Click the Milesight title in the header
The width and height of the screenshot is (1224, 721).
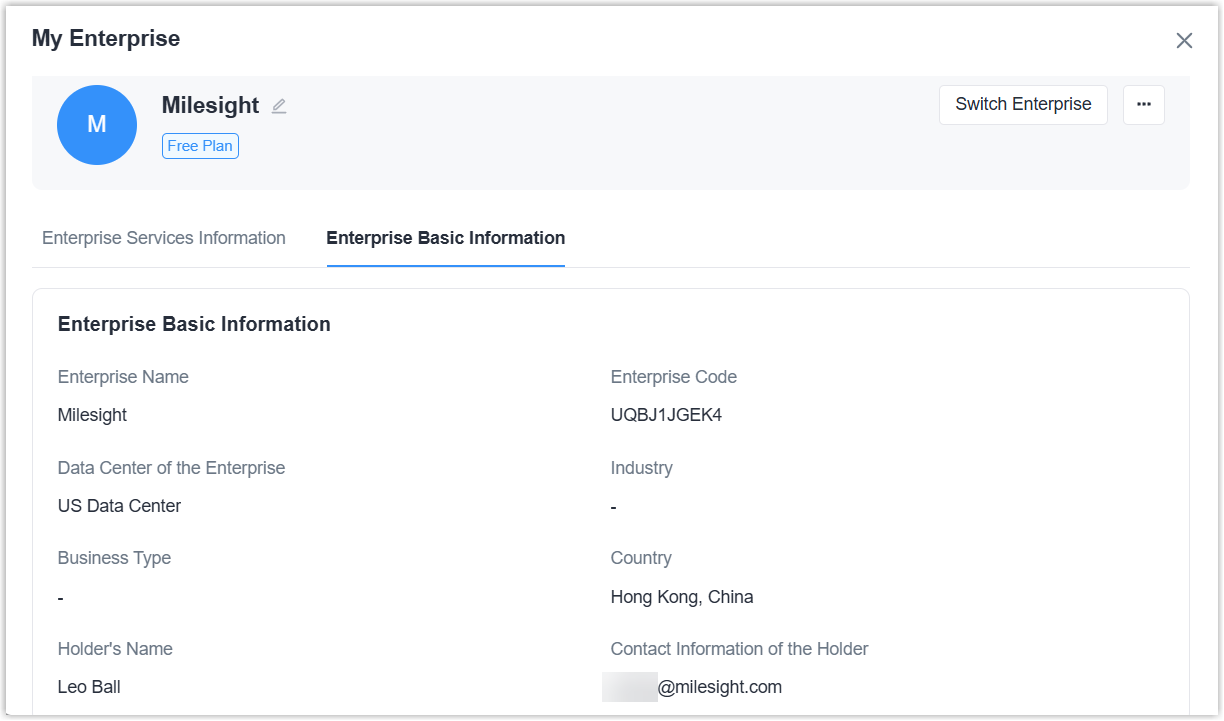point(210,106)
